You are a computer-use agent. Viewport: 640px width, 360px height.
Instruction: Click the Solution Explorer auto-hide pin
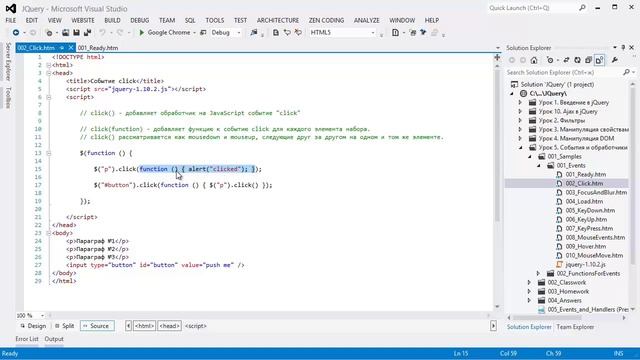coord(623,48)
